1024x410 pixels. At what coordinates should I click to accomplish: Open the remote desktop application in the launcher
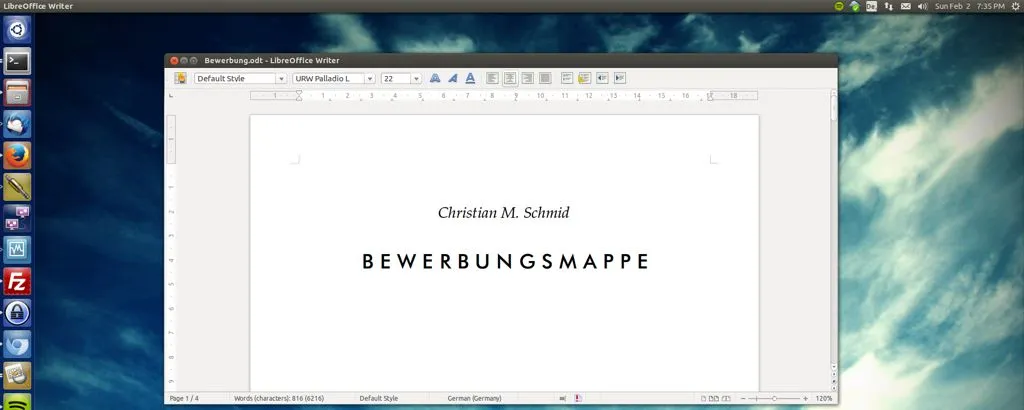tap(17, 218)
